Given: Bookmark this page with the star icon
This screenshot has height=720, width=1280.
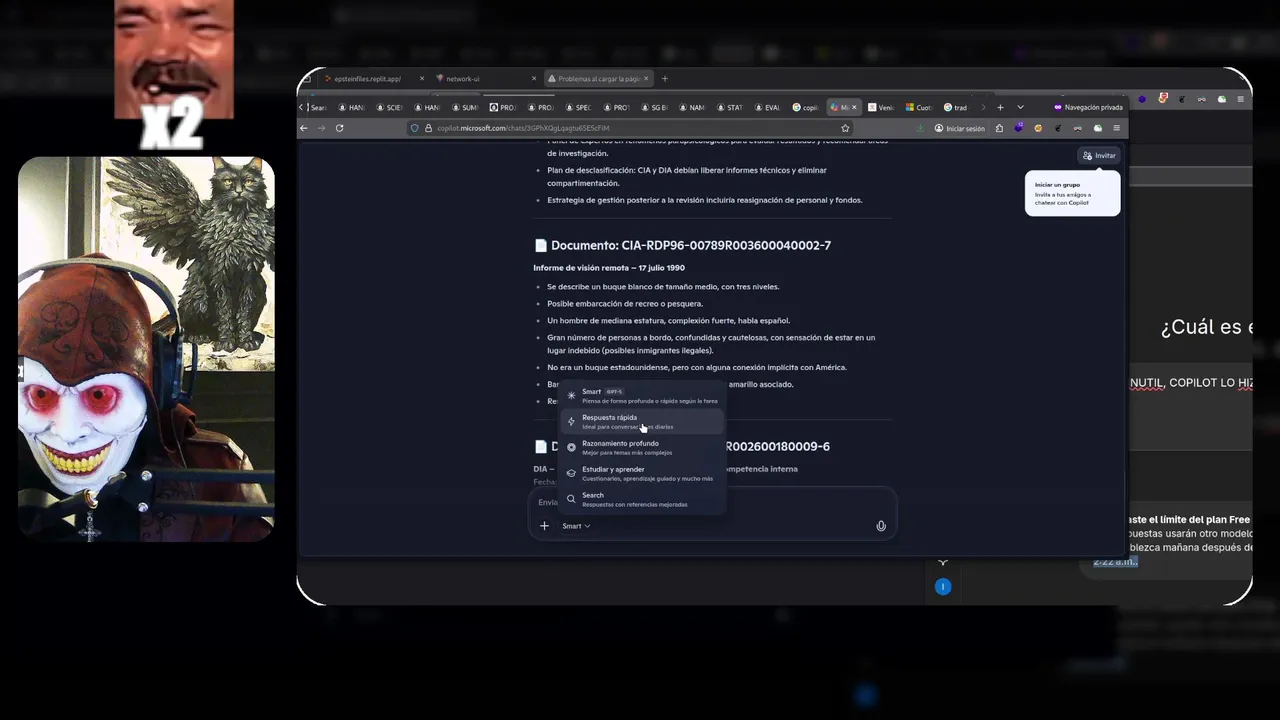Looking at the screenshot, I should (x=845, y=128).
